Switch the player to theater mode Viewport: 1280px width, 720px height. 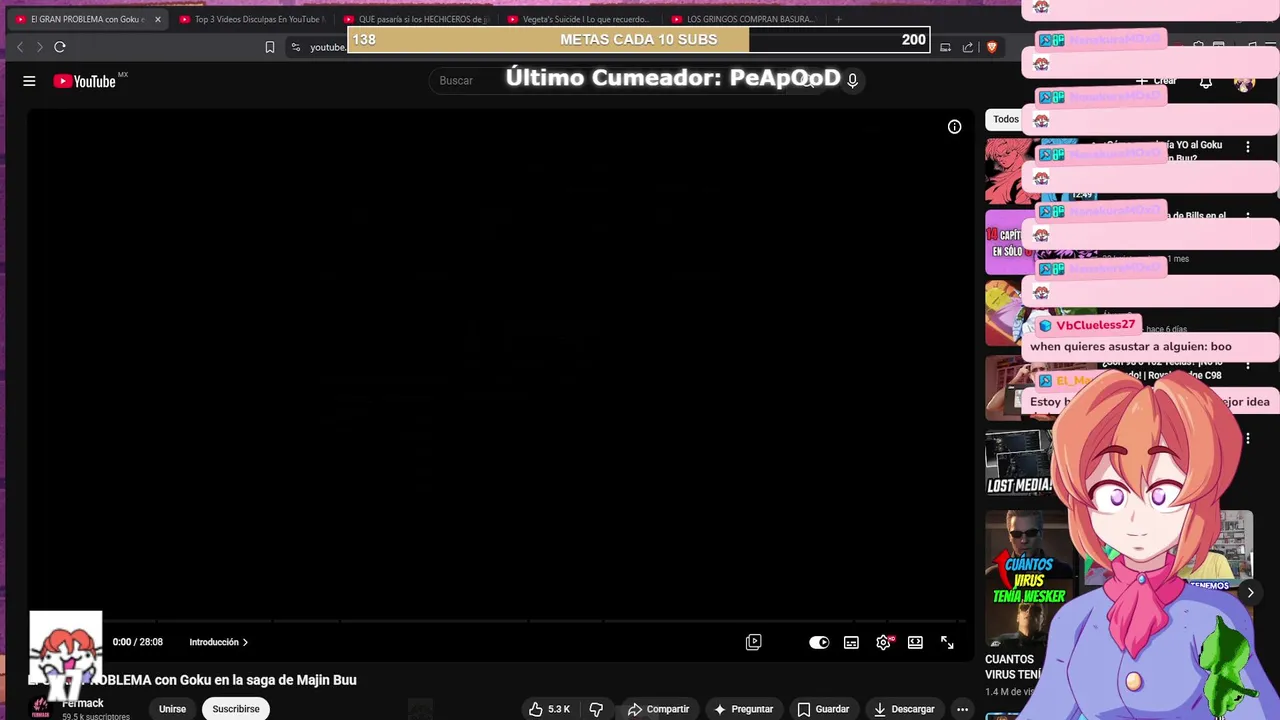[915, 642]
